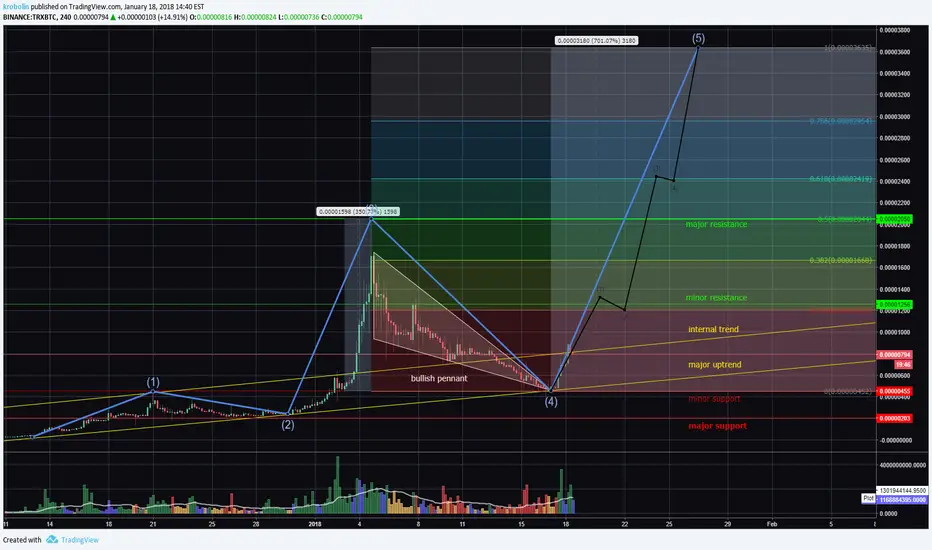
Task: Click the 21 date axis label
Action: click(x=153, y=524)
